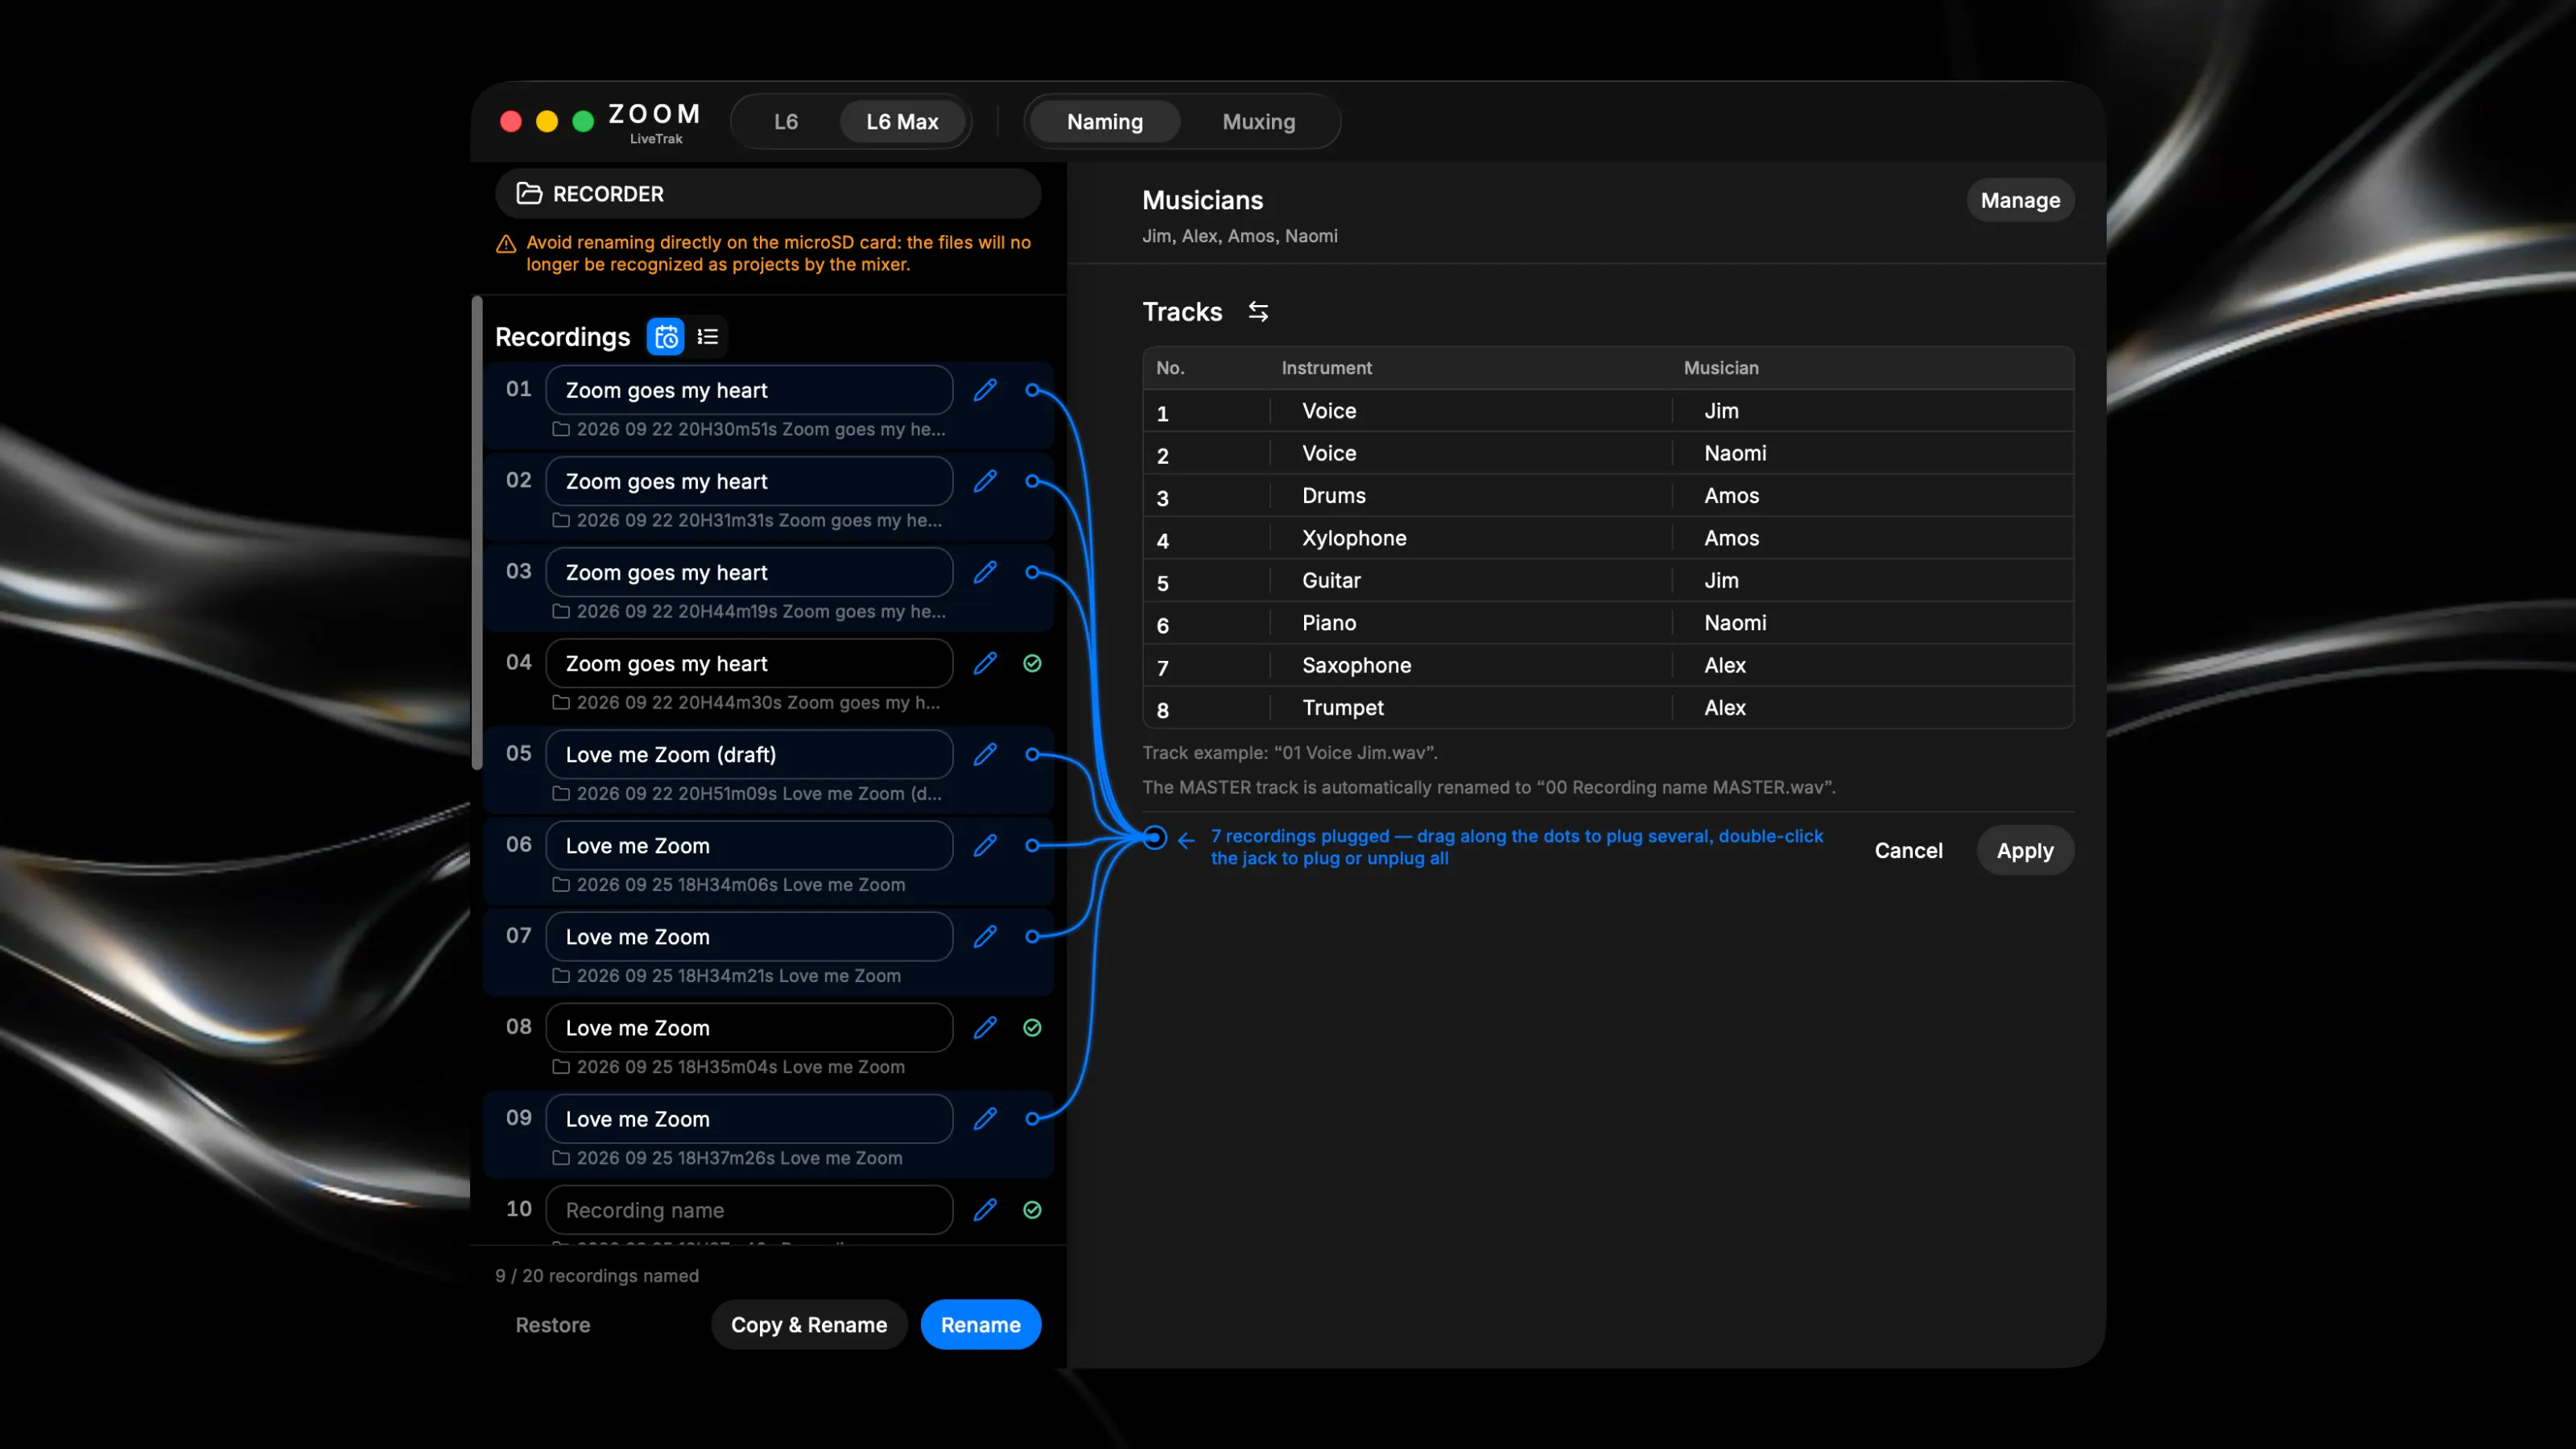Toggle the green check for recording 04
The height and width of the screenshot is (1449, 2576).
tap(1032, 663)
